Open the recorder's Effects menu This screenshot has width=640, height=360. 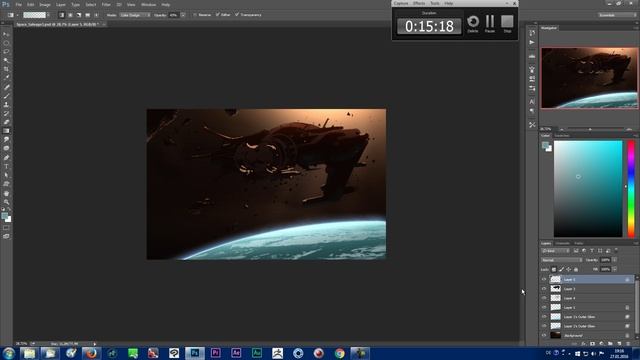tap(419, 3)
